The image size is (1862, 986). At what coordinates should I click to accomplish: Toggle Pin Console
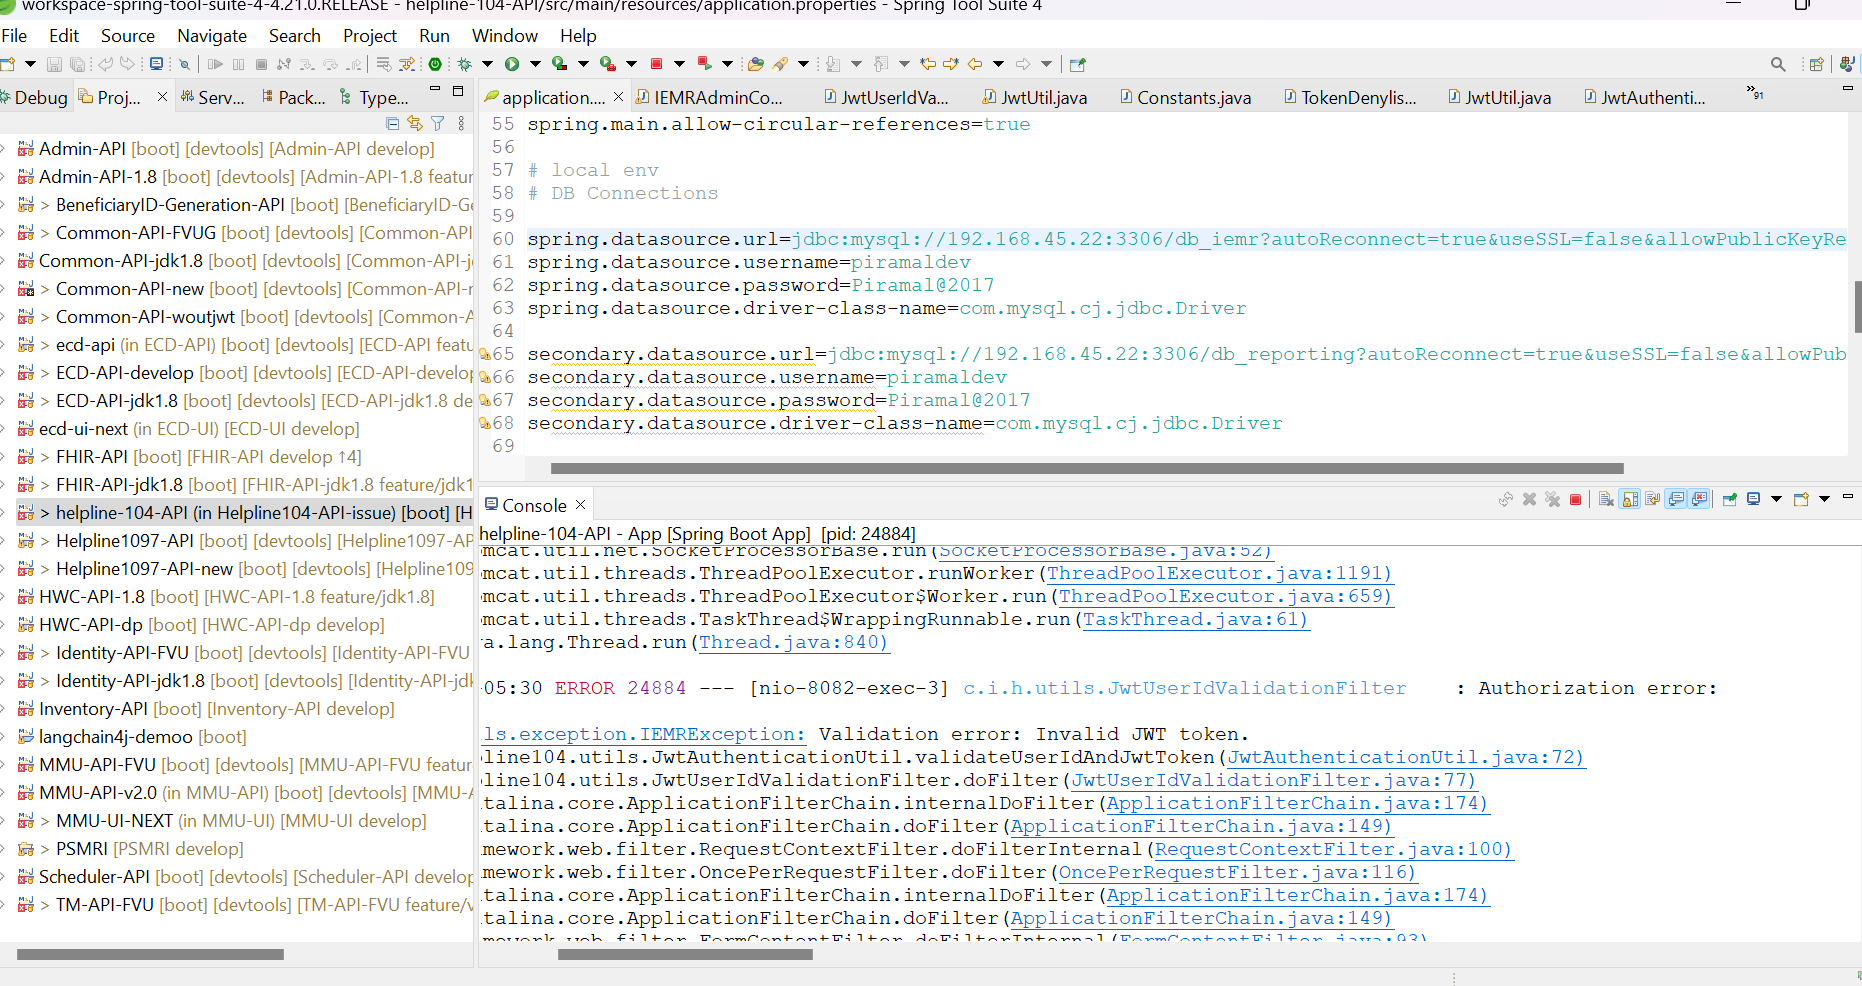point(1729,499)
